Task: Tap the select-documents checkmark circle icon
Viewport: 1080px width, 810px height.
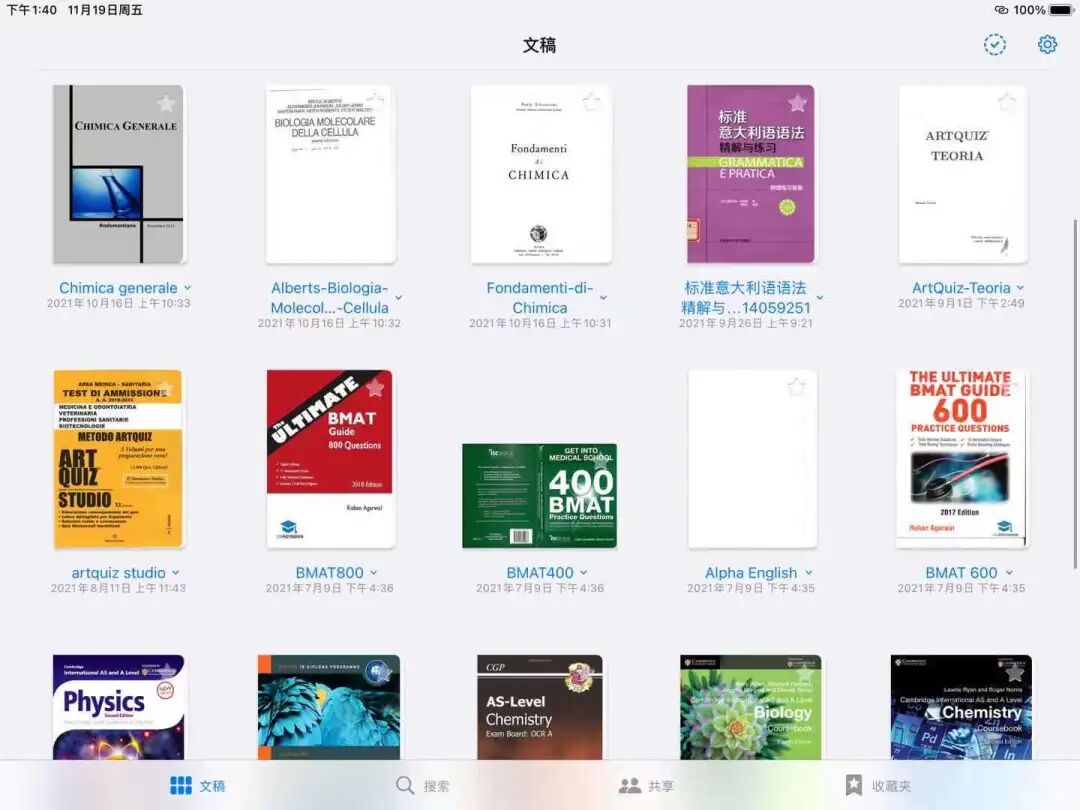Action: coord(995,45)
